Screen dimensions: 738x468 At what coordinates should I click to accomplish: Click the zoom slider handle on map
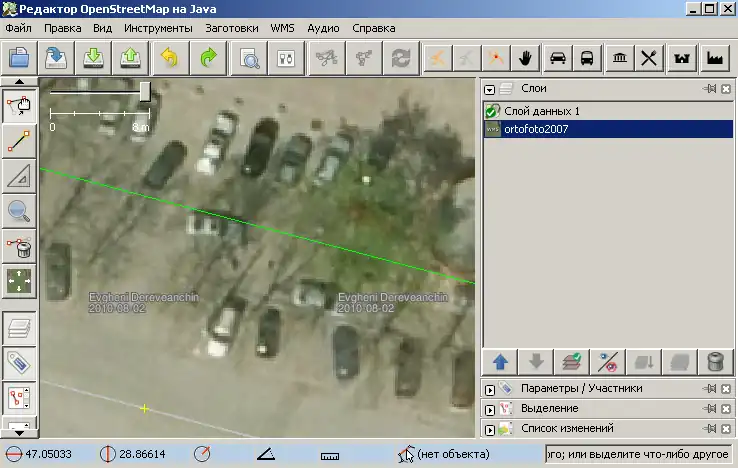[x=145, y=92]
